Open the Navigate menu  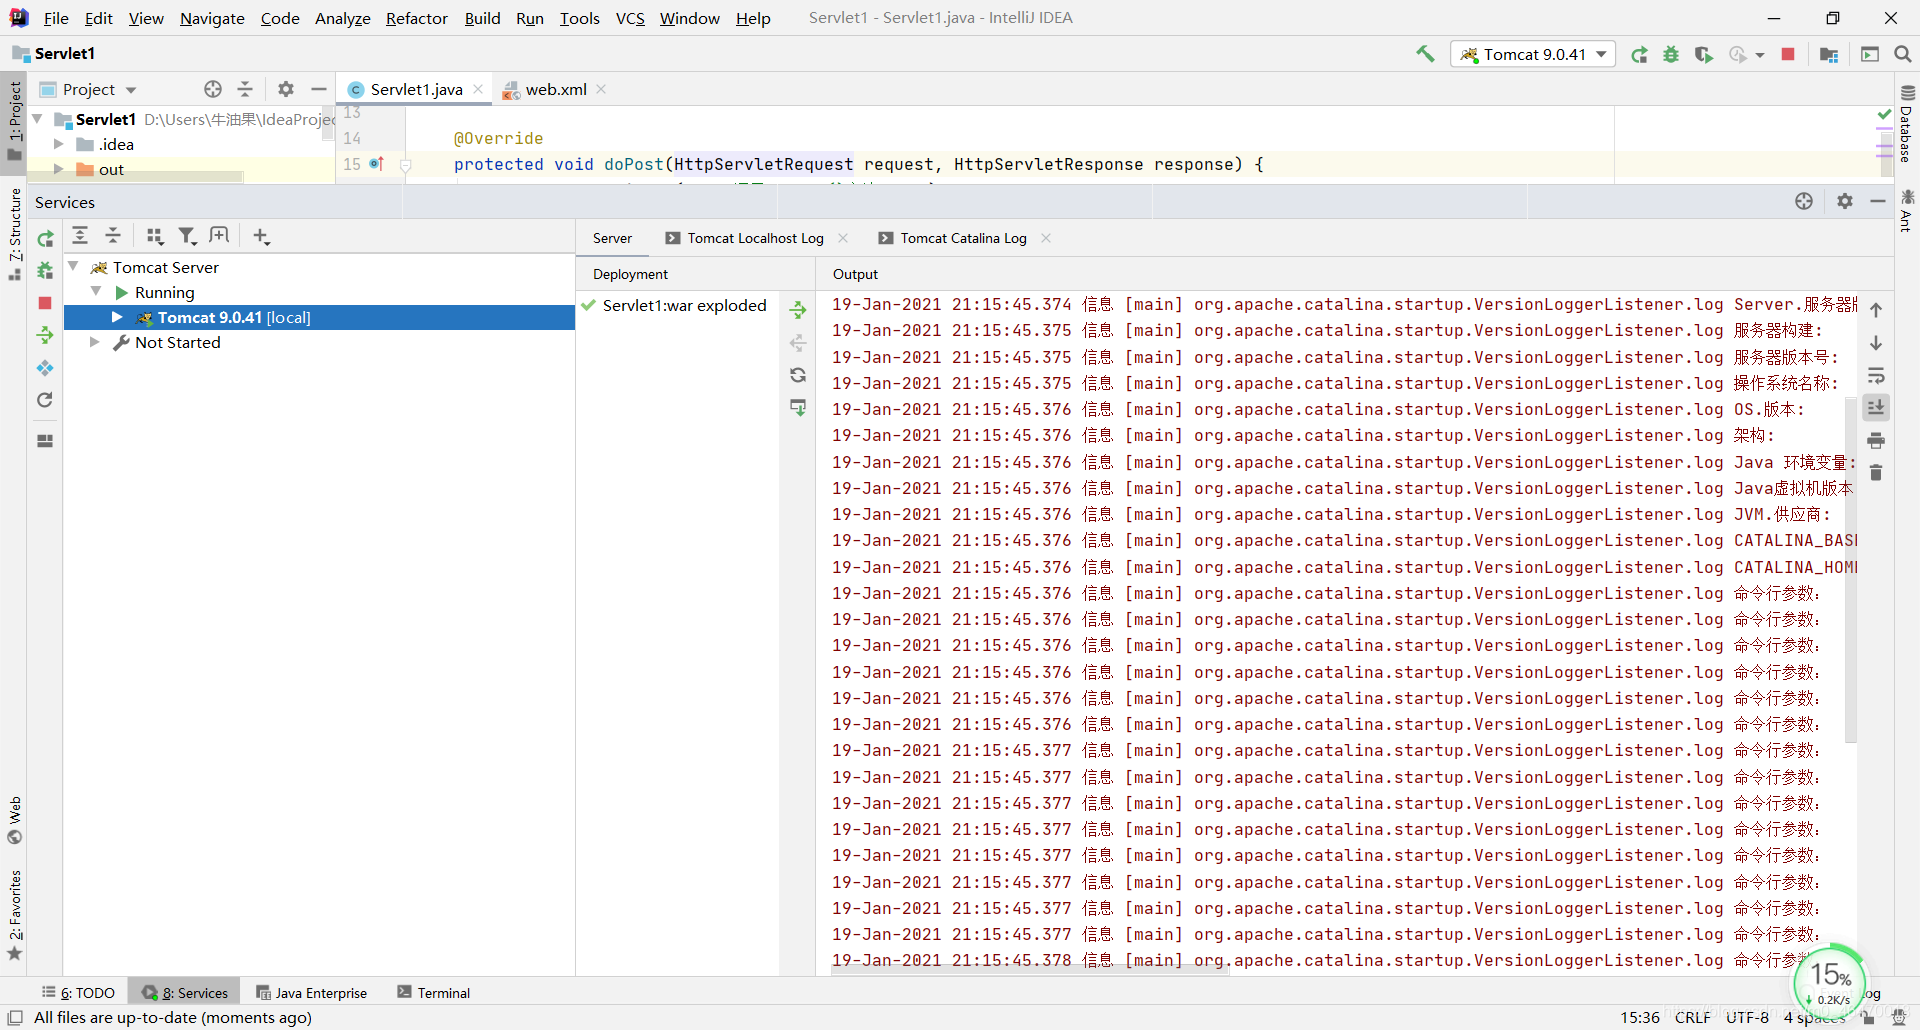212,18
